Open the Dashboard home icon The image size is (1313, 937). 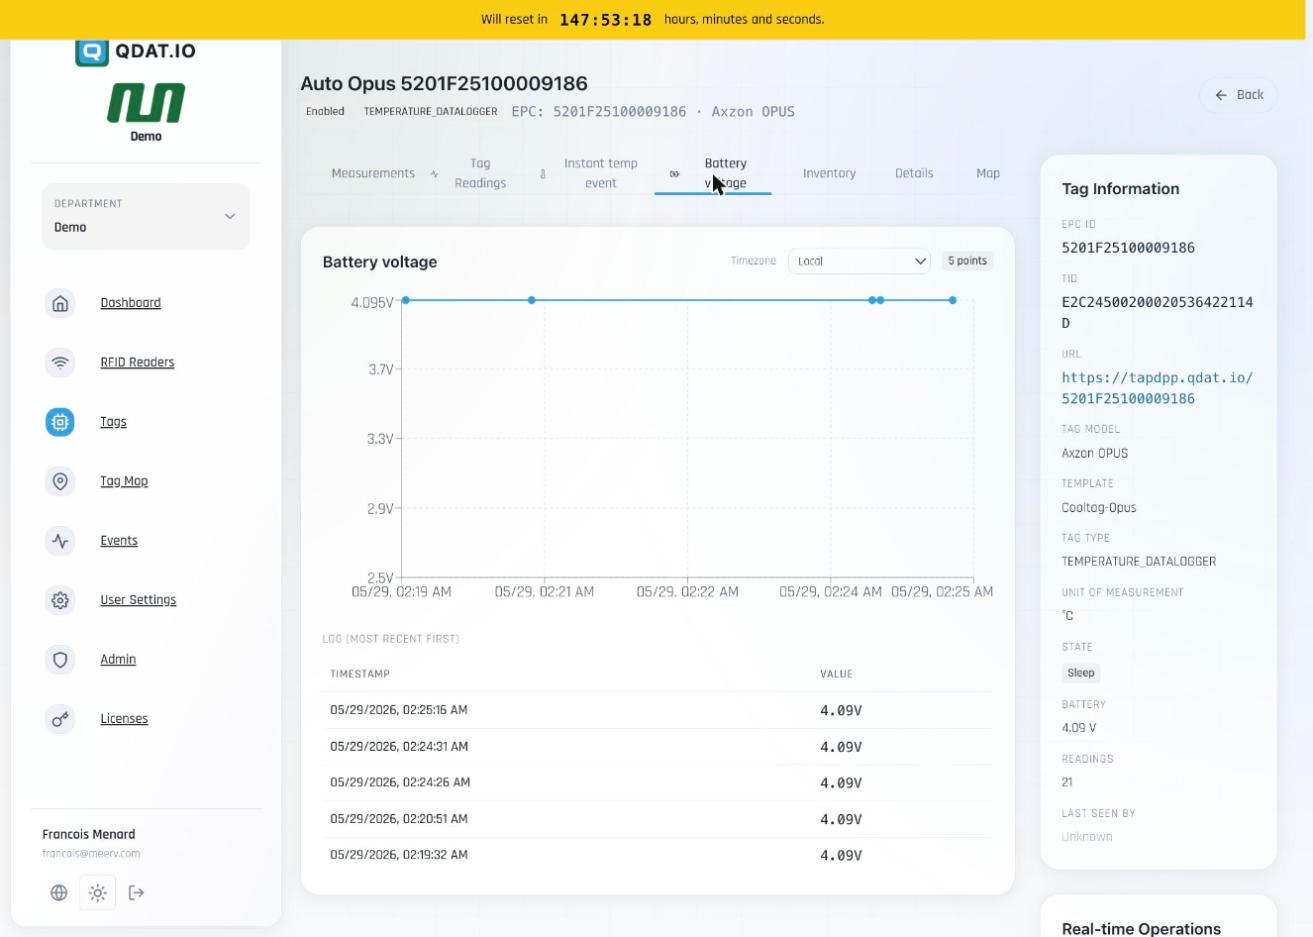(x=60, y=303)
